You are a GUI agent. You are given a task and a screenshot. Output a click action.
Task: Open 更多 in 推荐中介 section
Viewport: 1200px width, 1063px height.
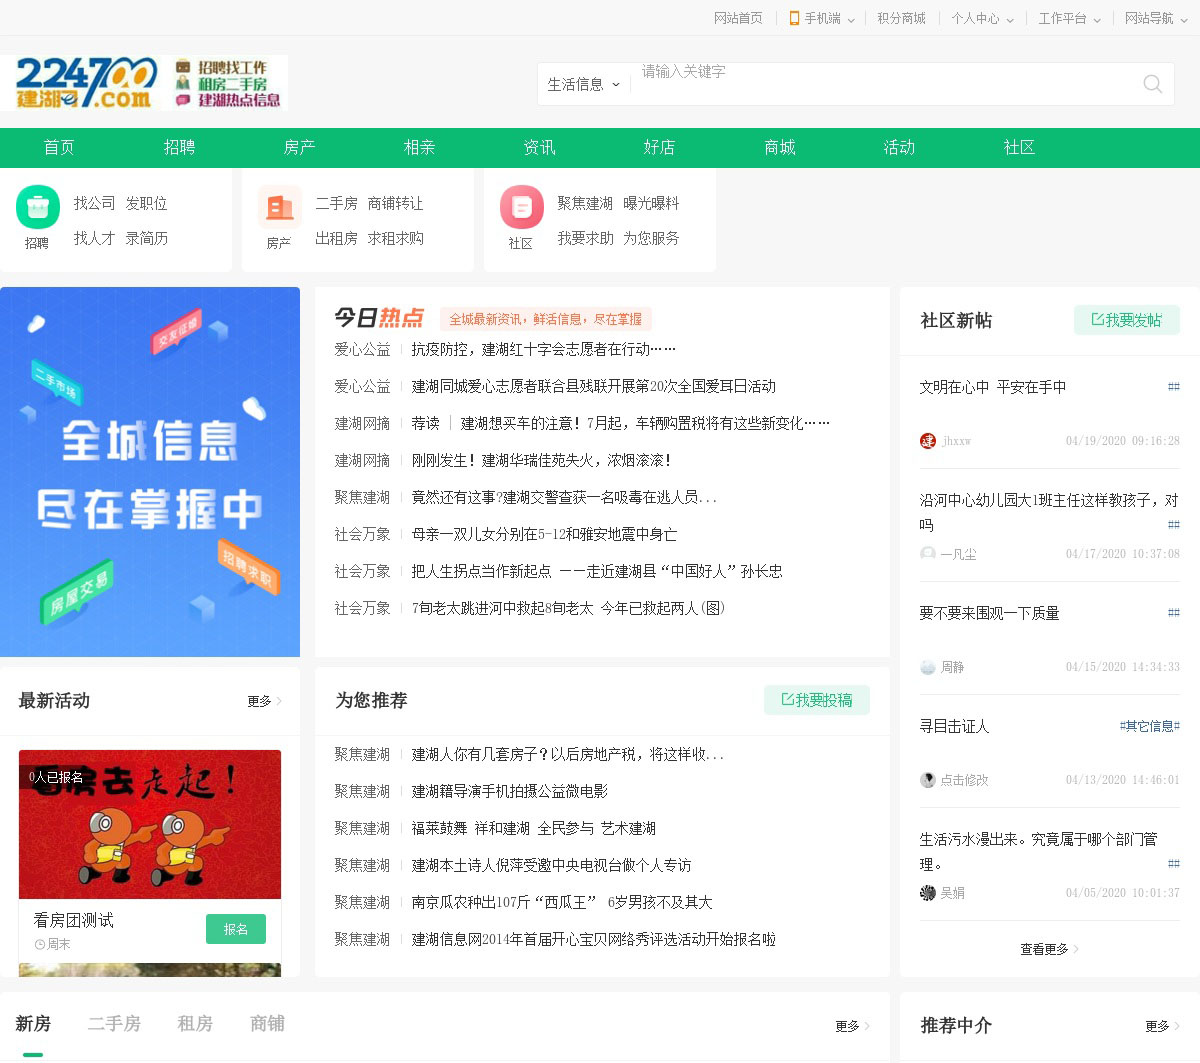1162,1026
